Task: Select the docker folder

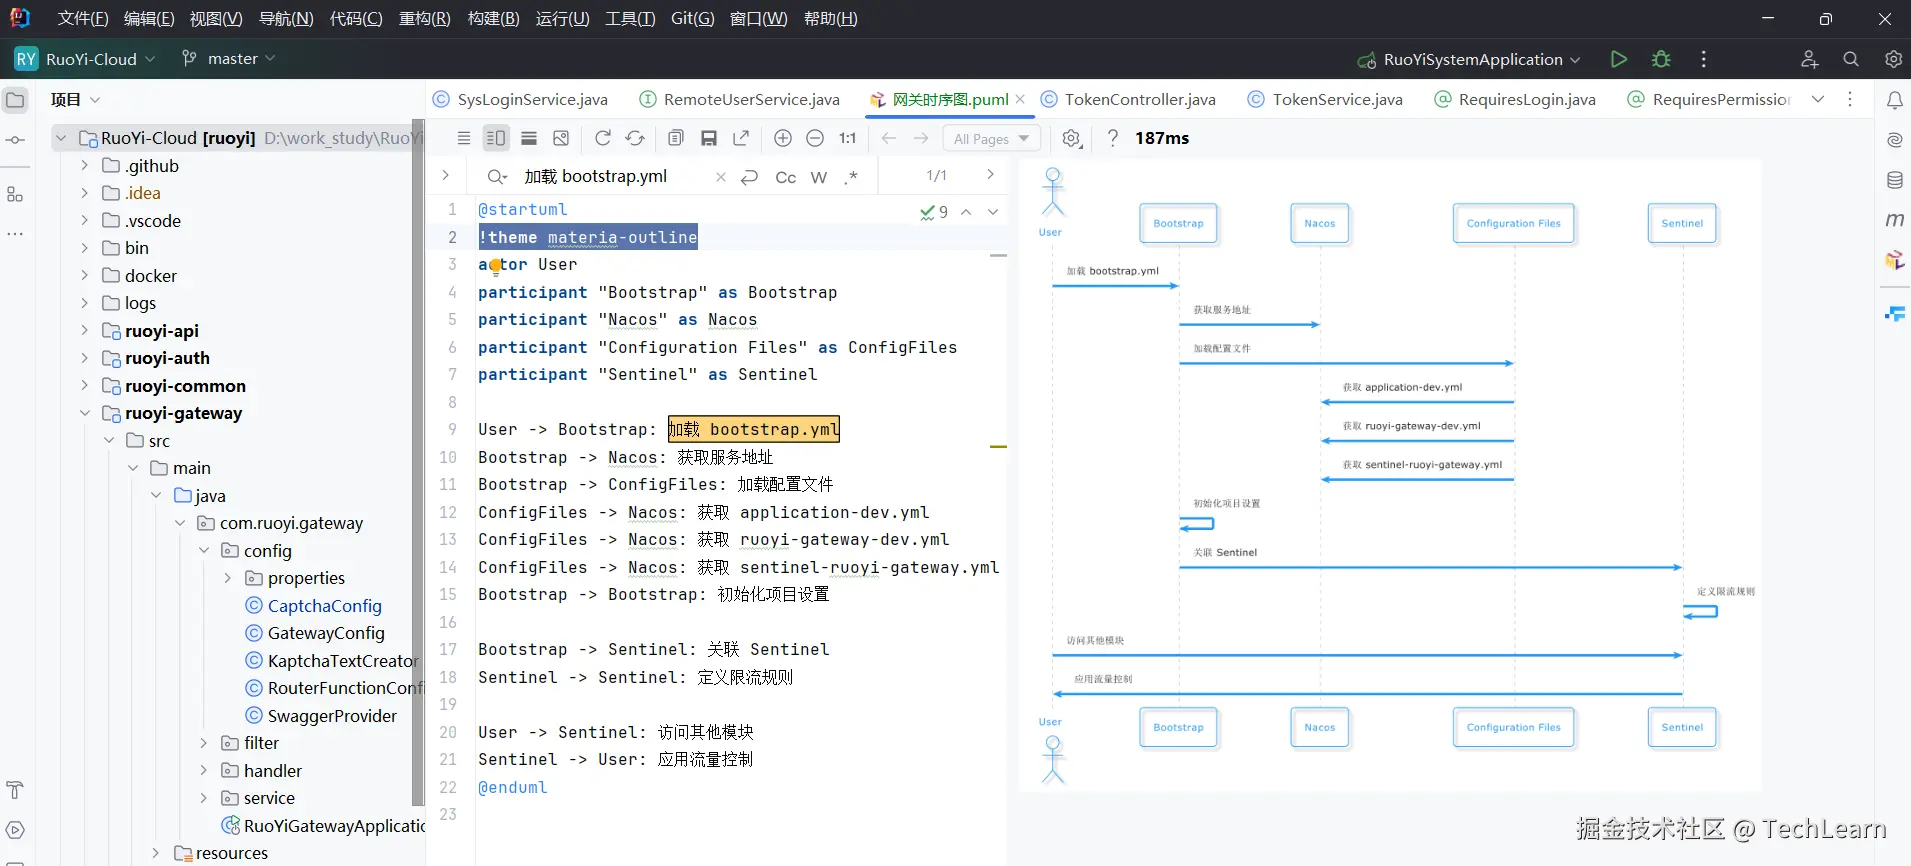Action: [150, 276]
